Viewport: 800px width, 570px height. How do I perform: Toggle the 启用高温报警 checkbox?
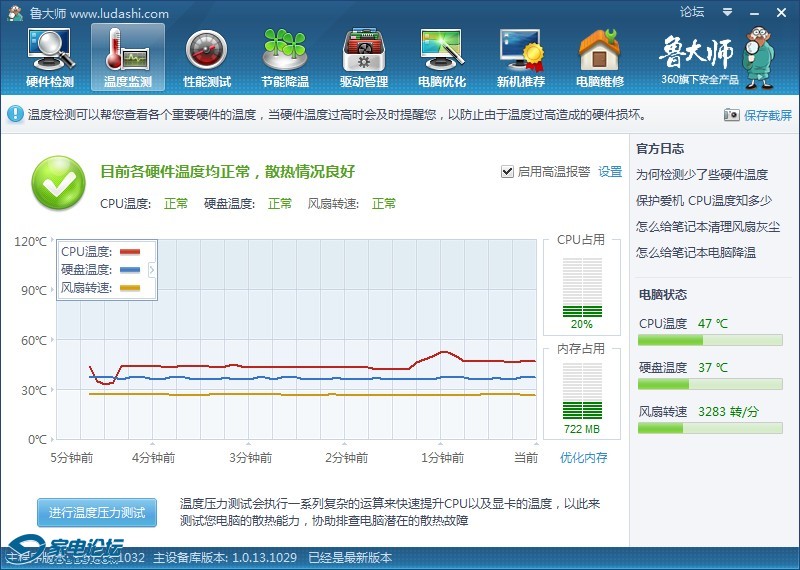507,171
